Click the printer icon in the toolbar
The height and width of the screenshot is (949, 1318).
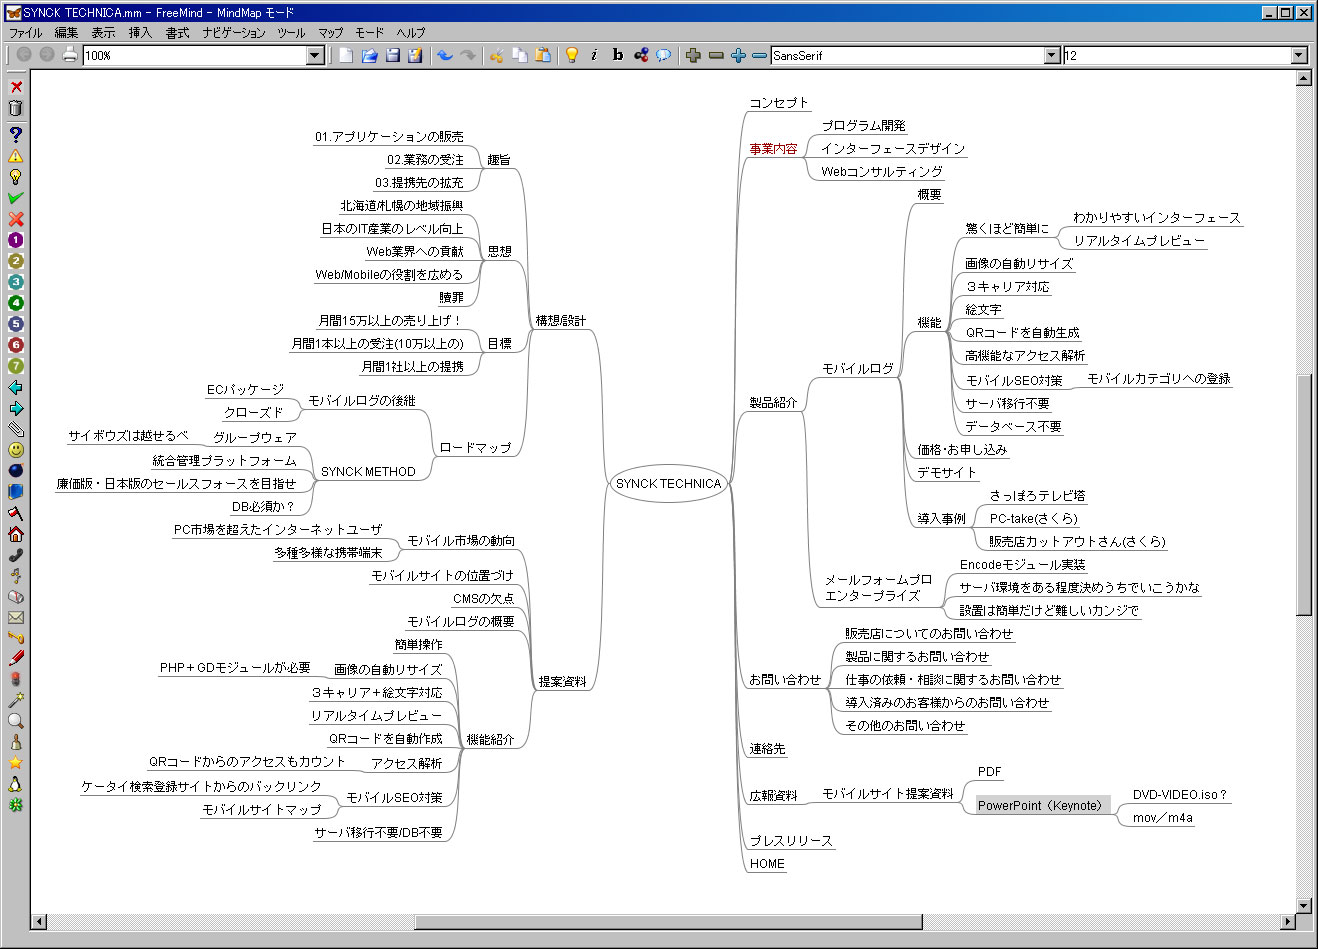tap(69, 55)
